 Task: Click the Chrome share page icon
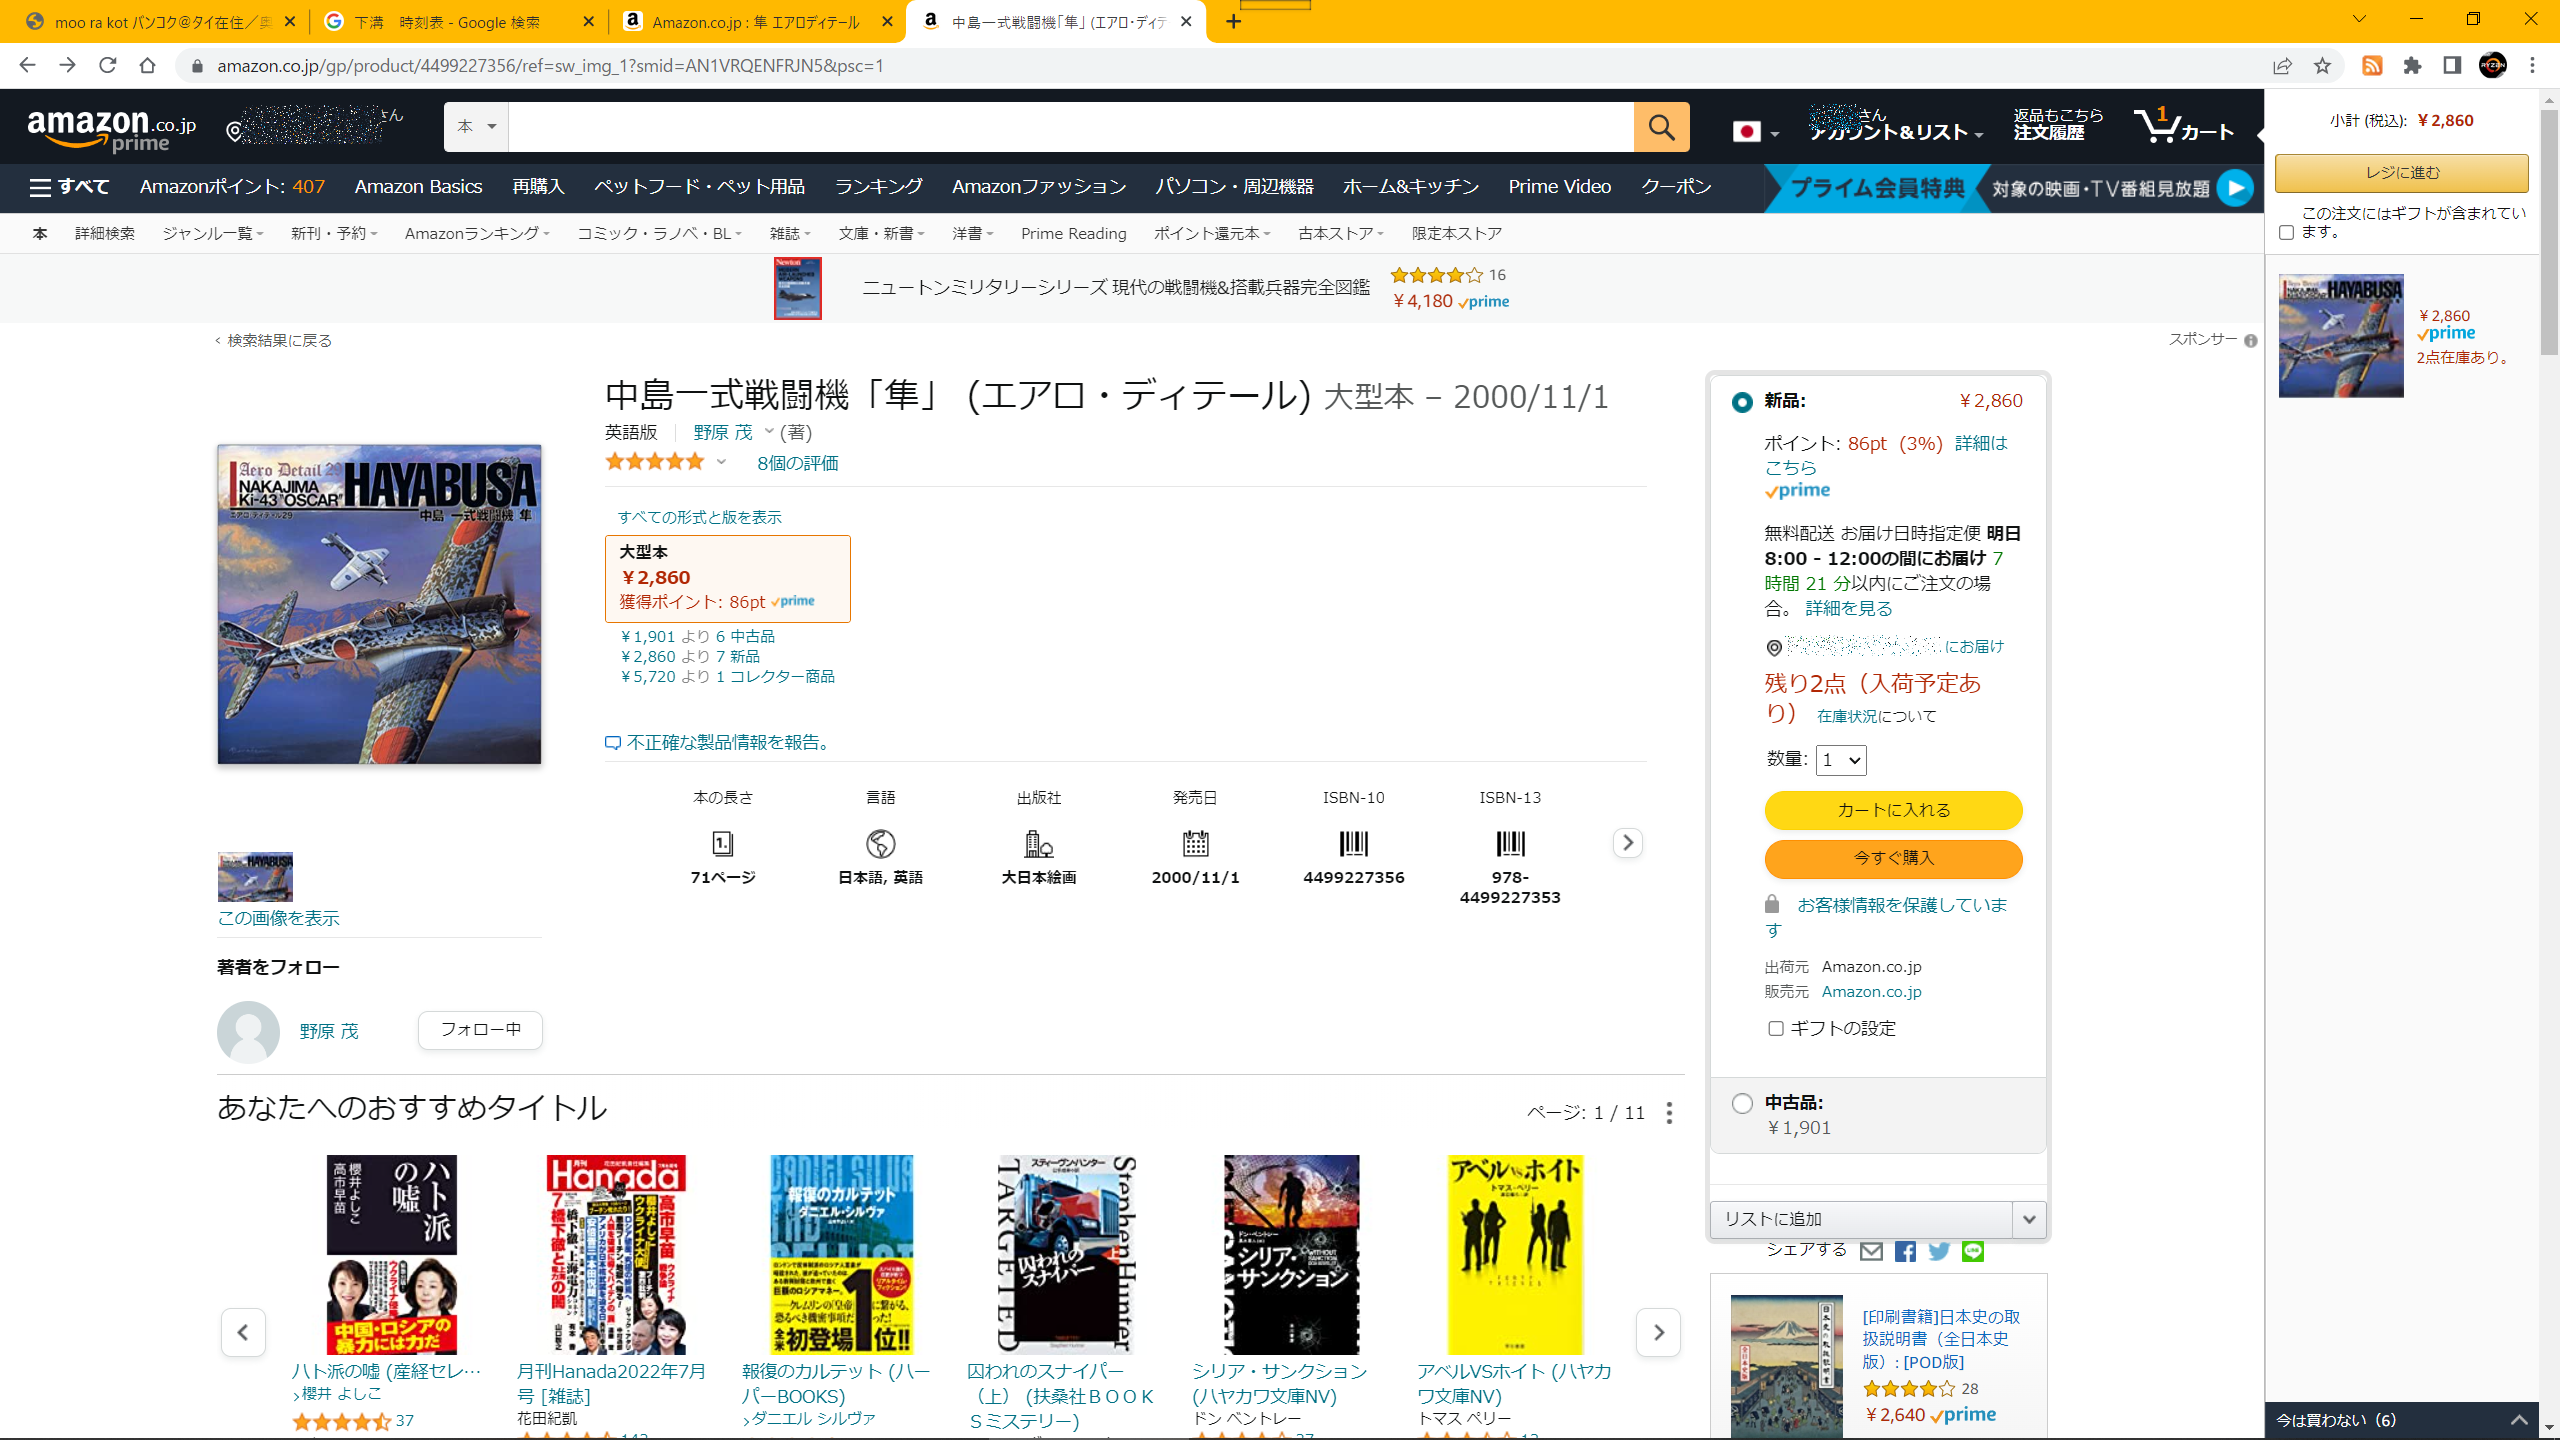point(2282,66)
